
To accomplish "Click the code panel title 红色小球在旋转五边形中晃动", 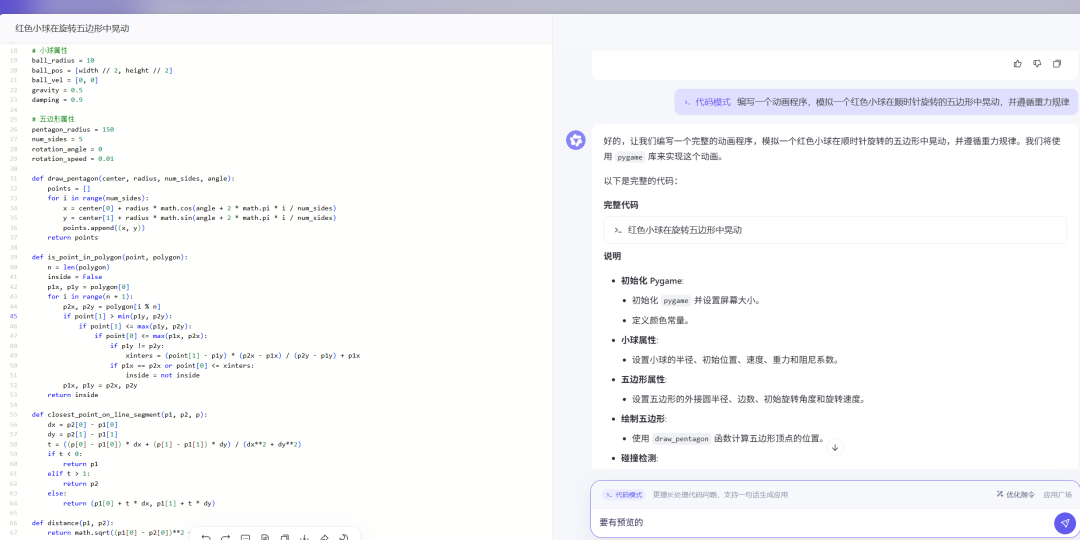I will tap(72, 29).
